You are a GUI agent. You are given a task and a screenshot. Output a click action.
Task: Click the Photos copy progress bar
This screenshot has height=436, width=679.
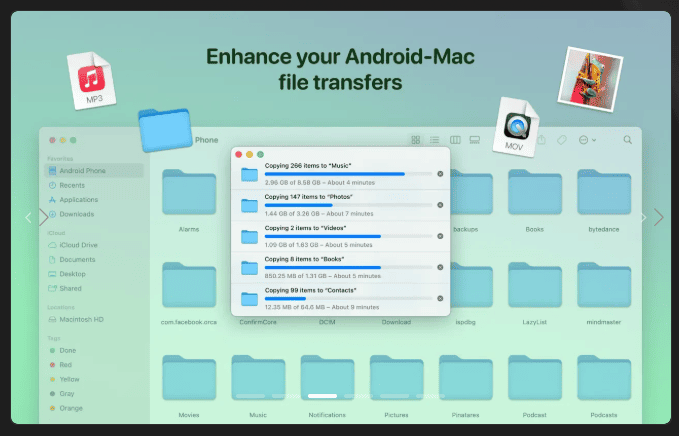click(348, 205)
